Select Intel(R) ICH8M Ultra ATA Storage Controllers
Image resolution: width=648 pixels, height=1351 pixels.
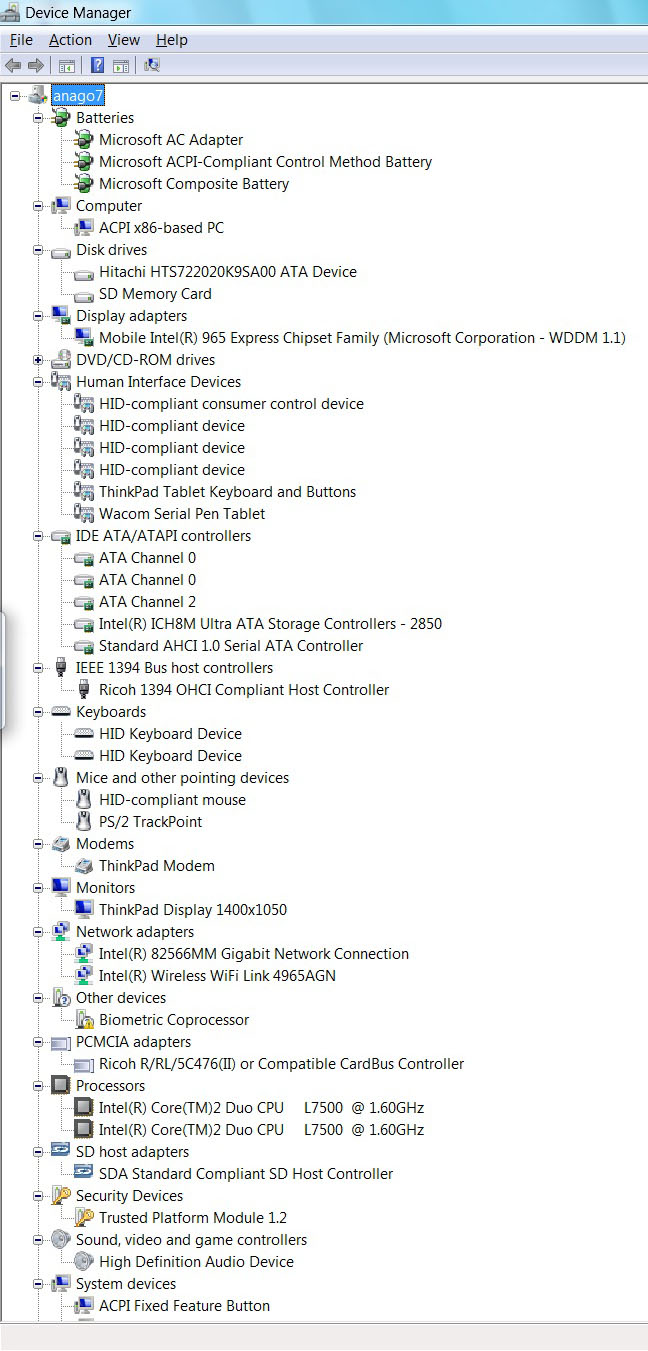coord(270,624)
